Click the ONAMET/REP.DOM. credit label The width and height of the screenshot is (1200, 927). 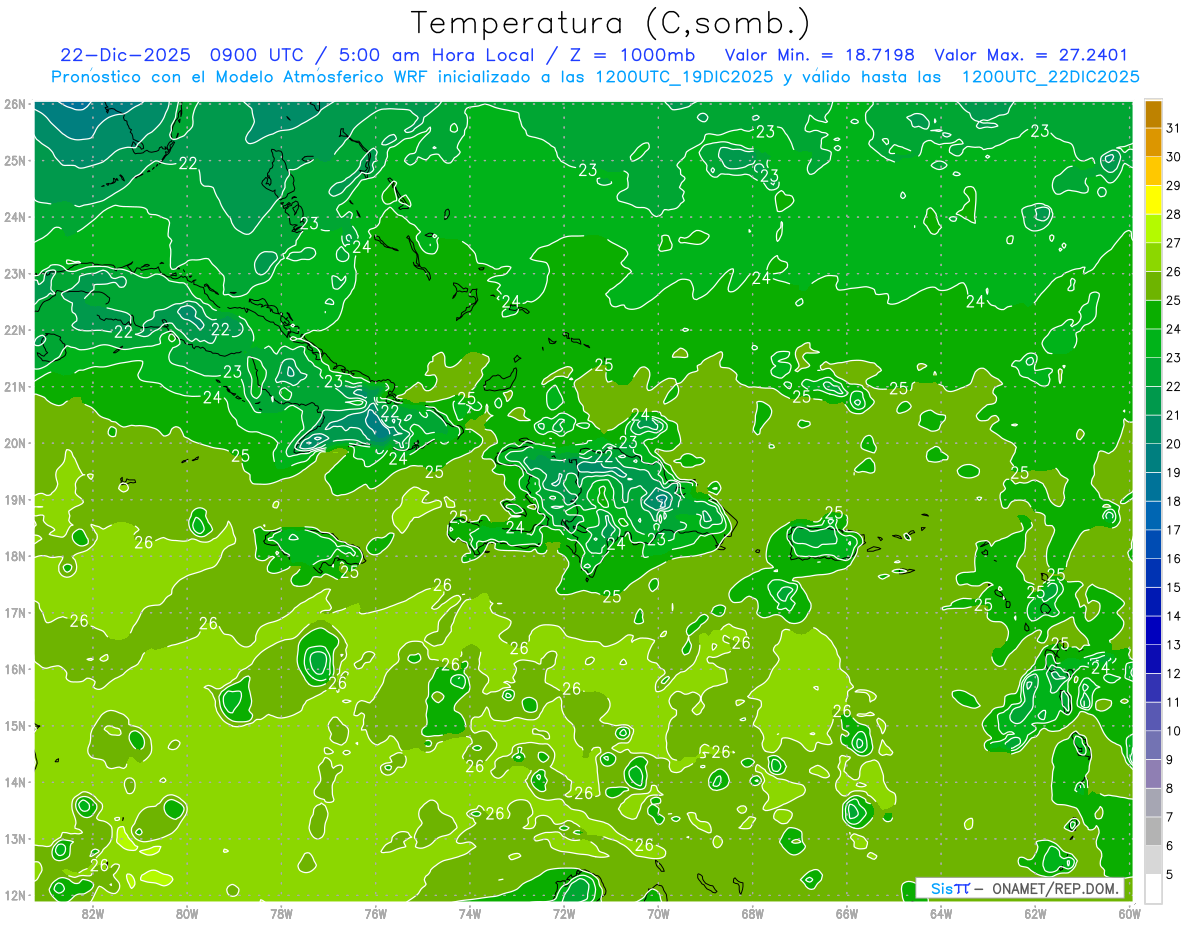[1054, 888]
